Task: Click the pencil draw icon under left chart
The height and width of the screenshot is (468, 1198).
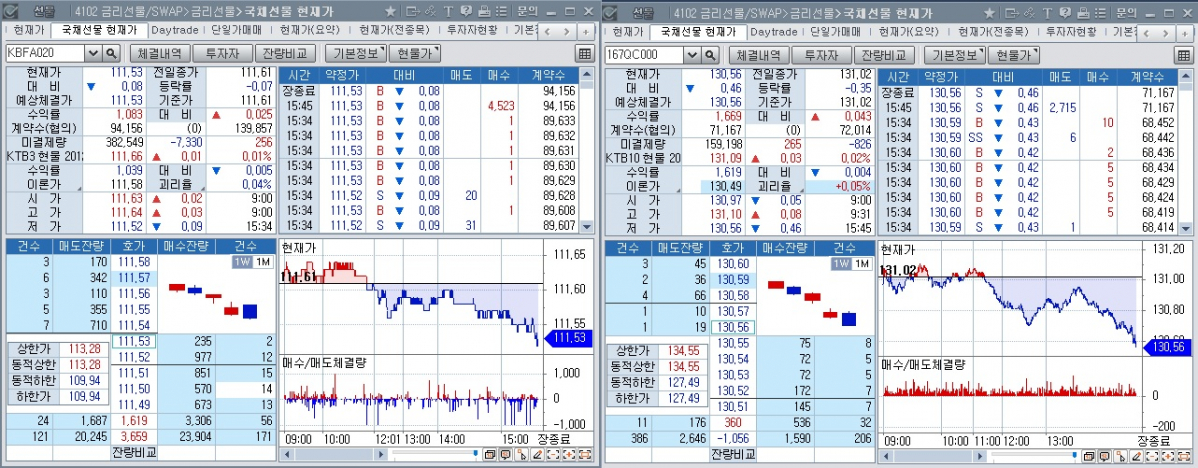Action: coord(538,454)
